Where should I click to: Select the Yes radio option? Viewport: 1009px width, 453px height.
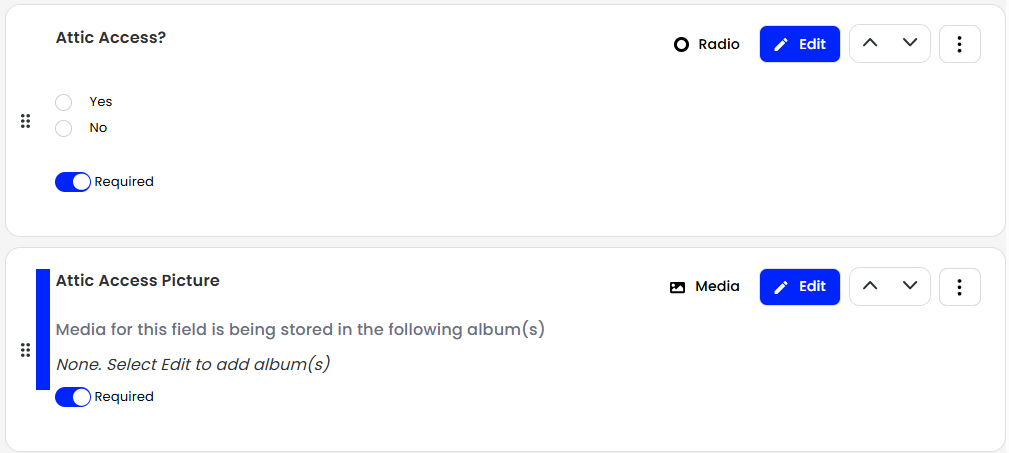pos(63,102)
